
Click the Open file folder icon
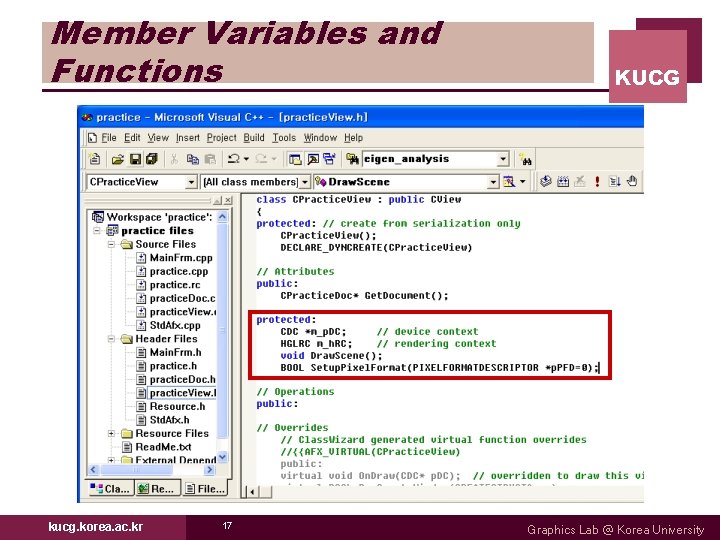[118, 159]
